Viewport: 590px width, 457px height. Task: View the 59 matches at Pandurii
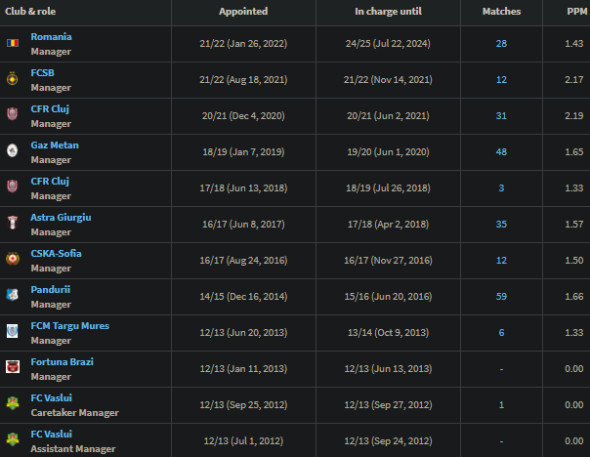(501, 296)
